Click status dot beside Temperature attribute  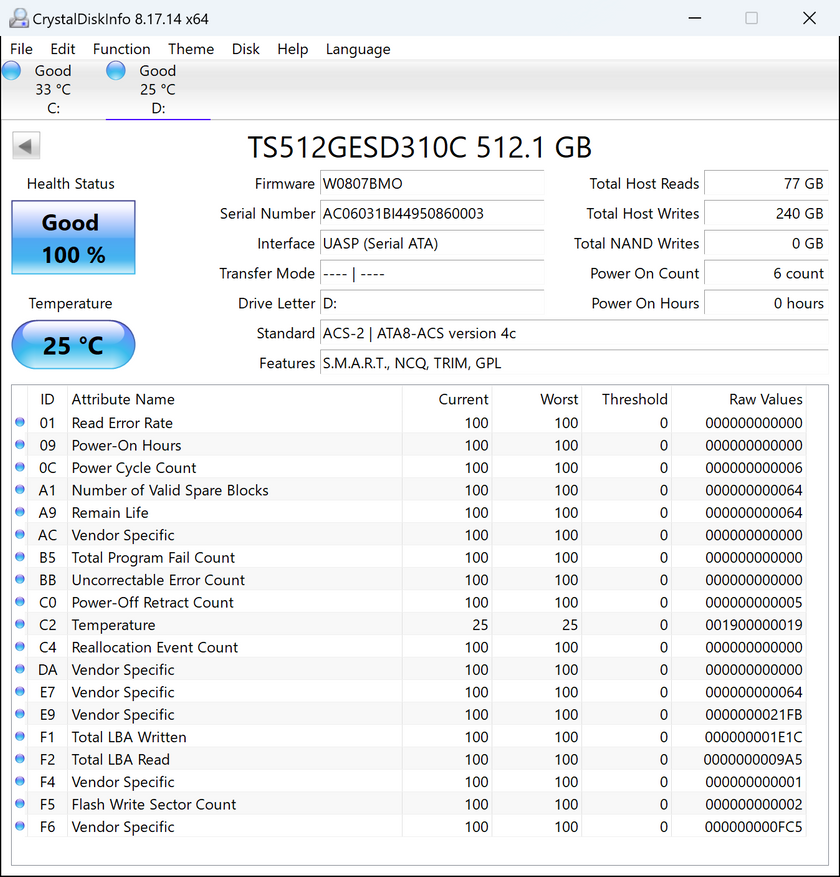click(x=20, y=625)
